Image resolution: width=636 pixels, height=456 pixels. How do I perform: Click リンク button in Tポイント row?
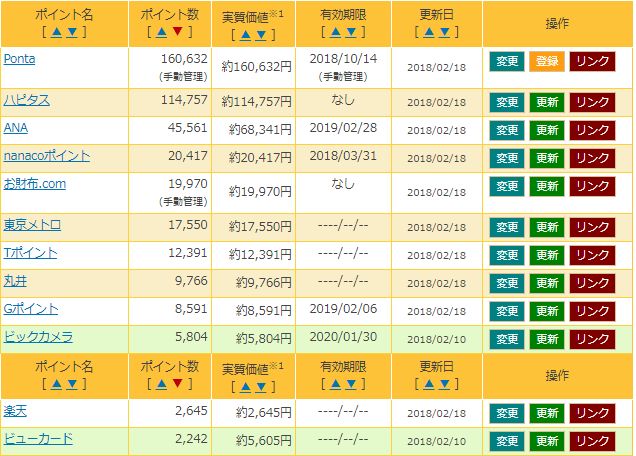592,255
